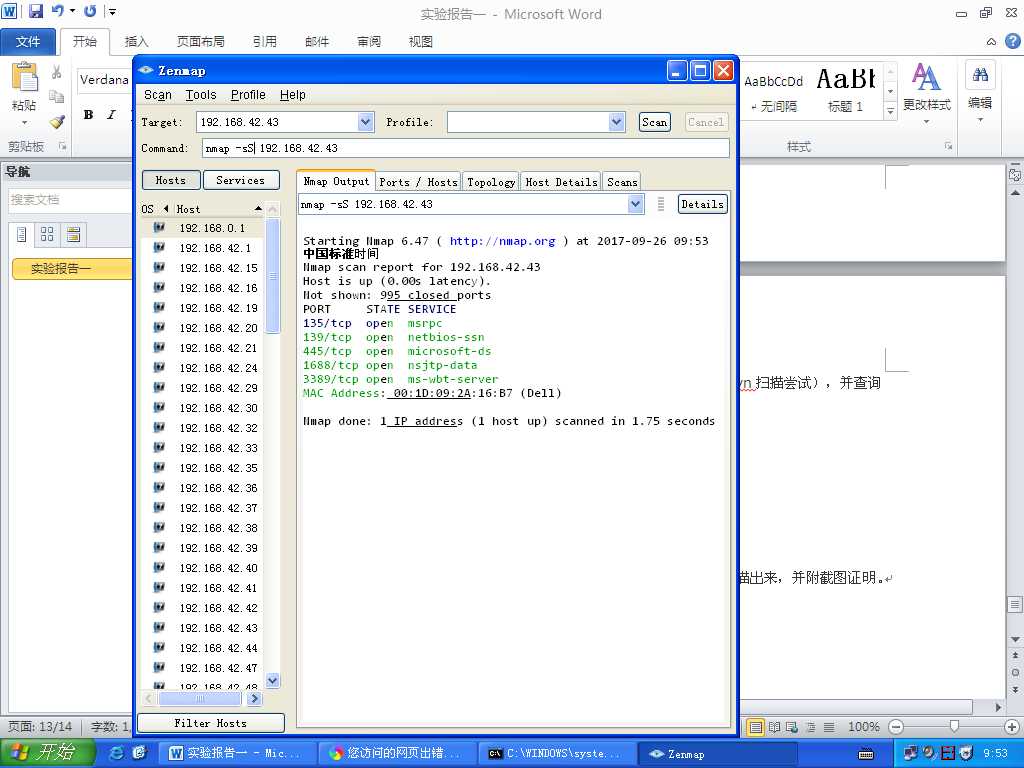Expand the Profile combo box arrow
This screenshot has width=1024, height=768.
(616, 122)
